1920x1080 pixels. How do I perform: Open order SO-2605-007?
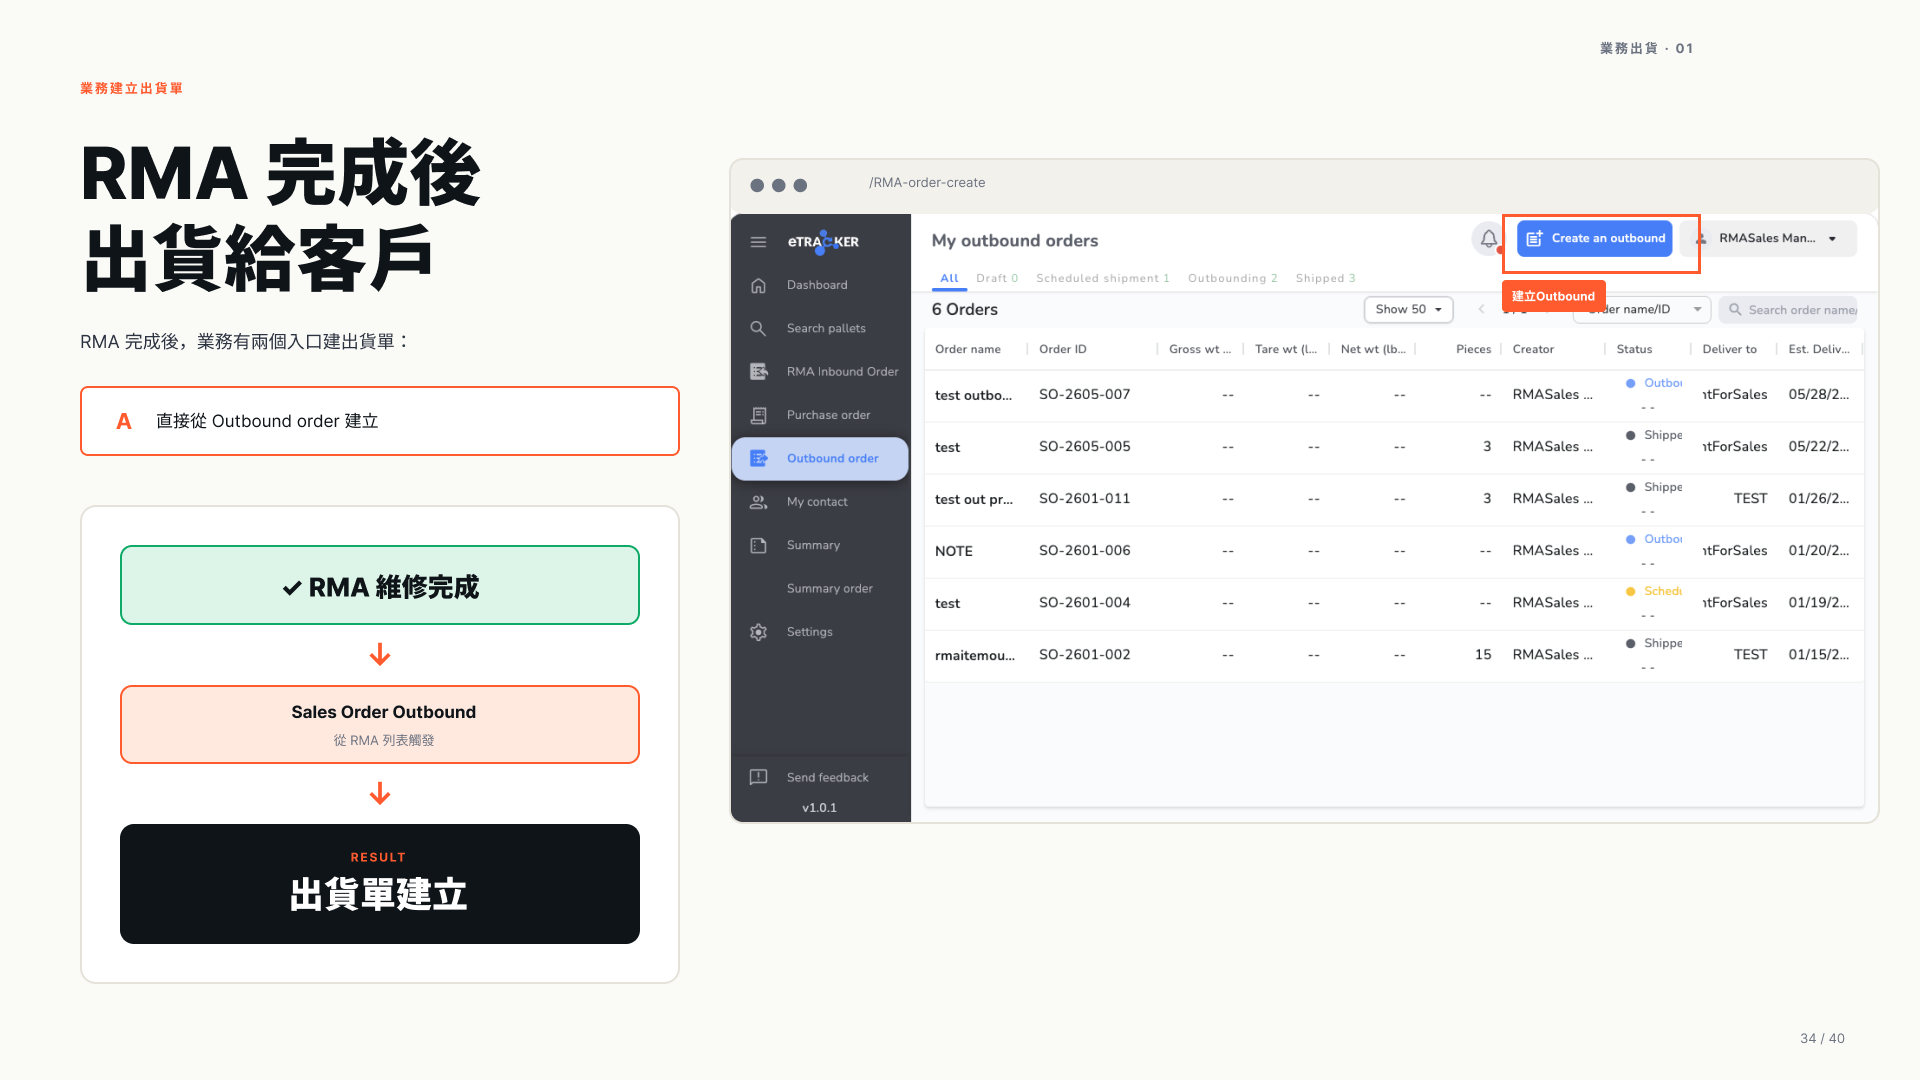point(1084,395)
